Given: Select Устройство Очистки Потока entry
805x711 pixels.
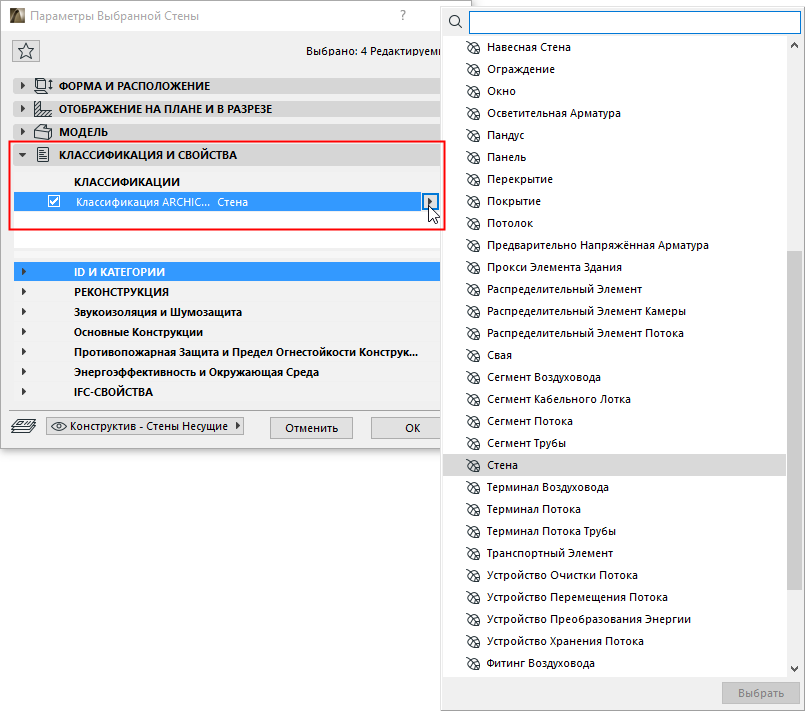Looking at the screenshot, I should coord(615,575).
